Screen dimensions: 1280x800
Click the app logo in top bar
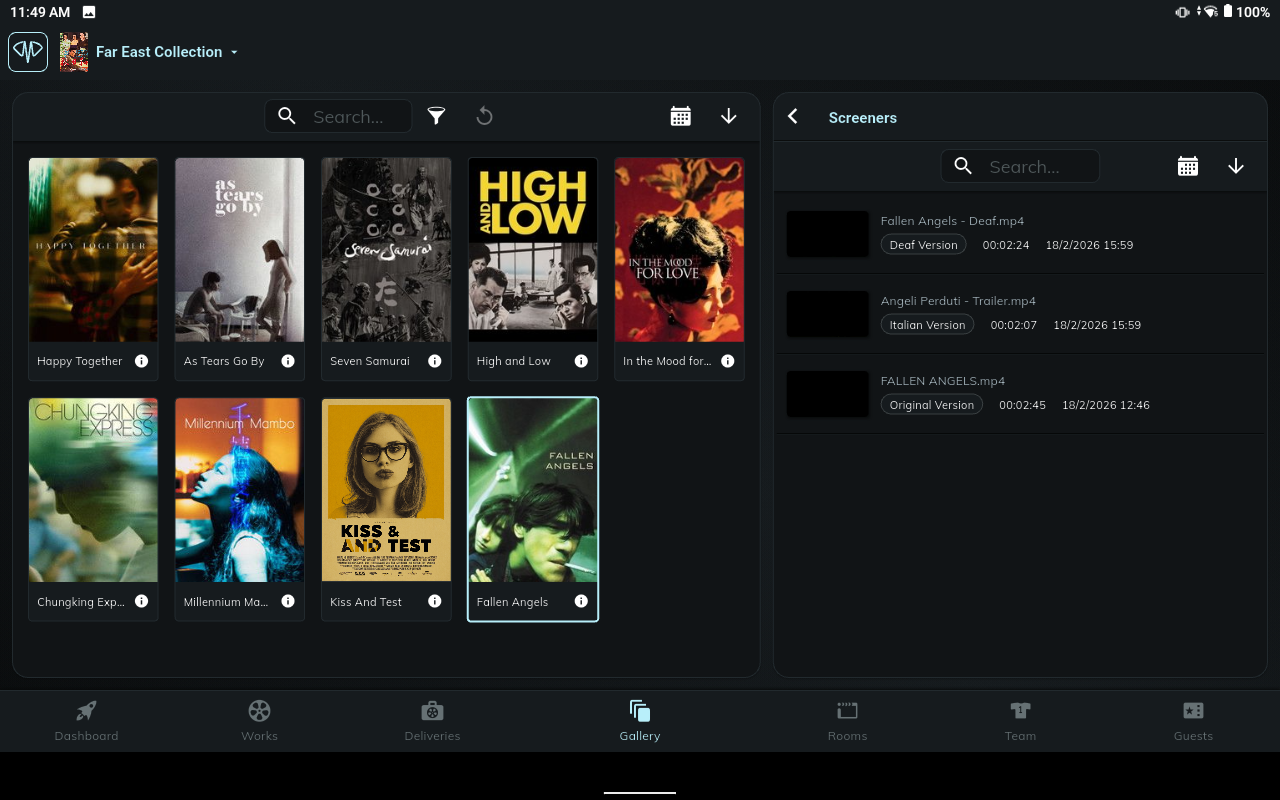(x=28, y=52)
